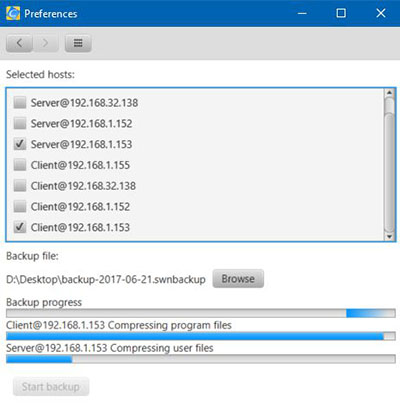Click the scroll down arrow of hosts list
The image size is (400, 408).
pos(389,236)
